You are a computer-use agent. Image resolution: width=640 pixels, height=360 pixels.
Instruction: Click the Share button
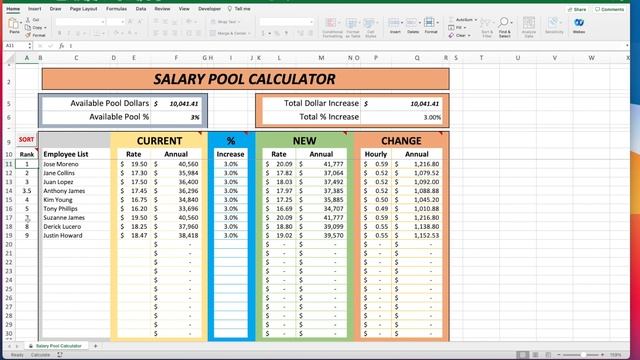[577, 9]
